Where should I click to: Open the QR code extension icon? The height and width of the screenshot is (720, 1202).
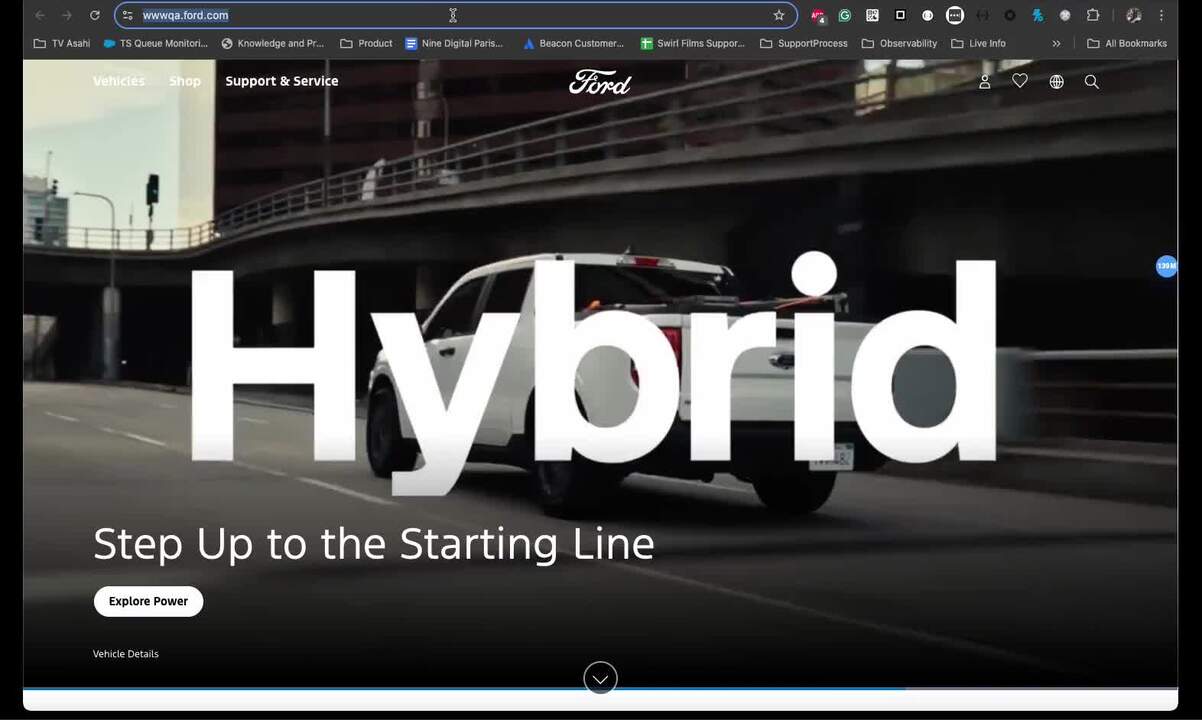(872, 15)
